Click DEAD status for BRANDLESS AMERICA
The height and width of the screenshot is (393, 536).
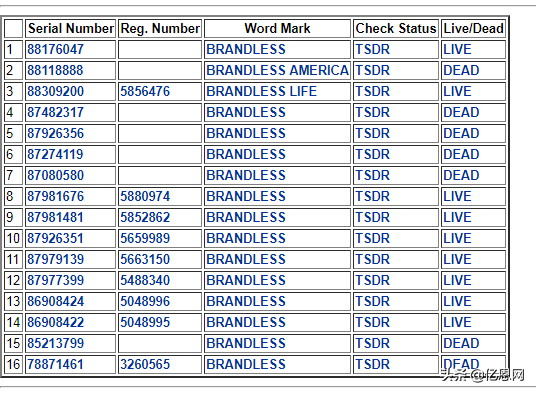pyautogui.click(x=461, y=70)
